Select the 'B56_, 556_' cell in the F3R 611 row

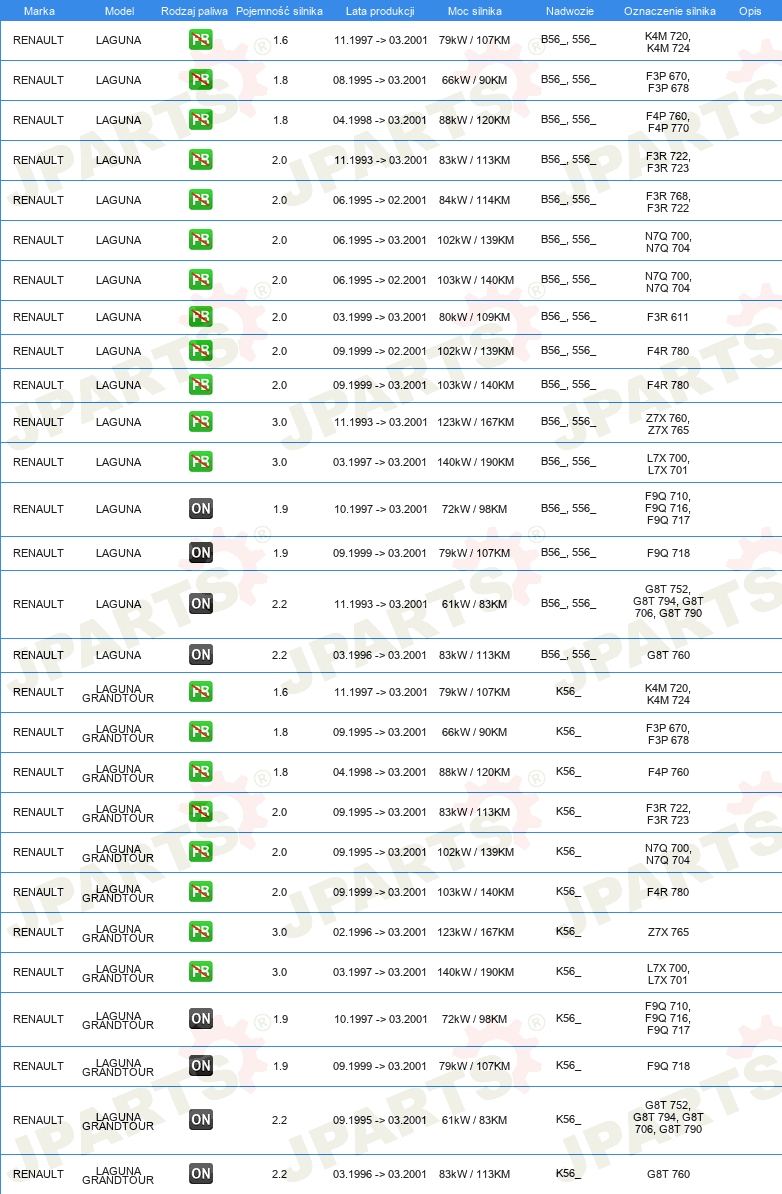point(568,316)
